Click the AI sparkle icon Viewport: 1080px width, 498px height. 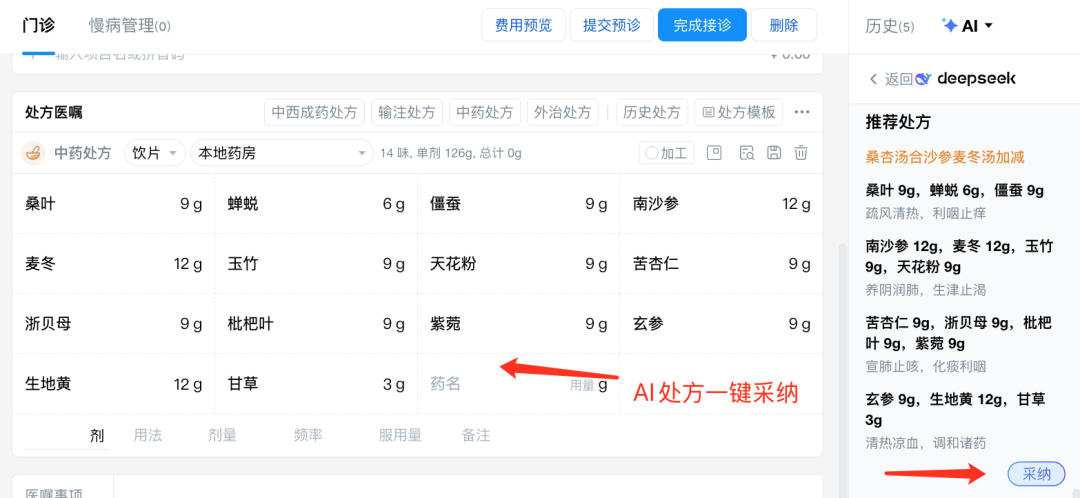(x=950, y=26)
